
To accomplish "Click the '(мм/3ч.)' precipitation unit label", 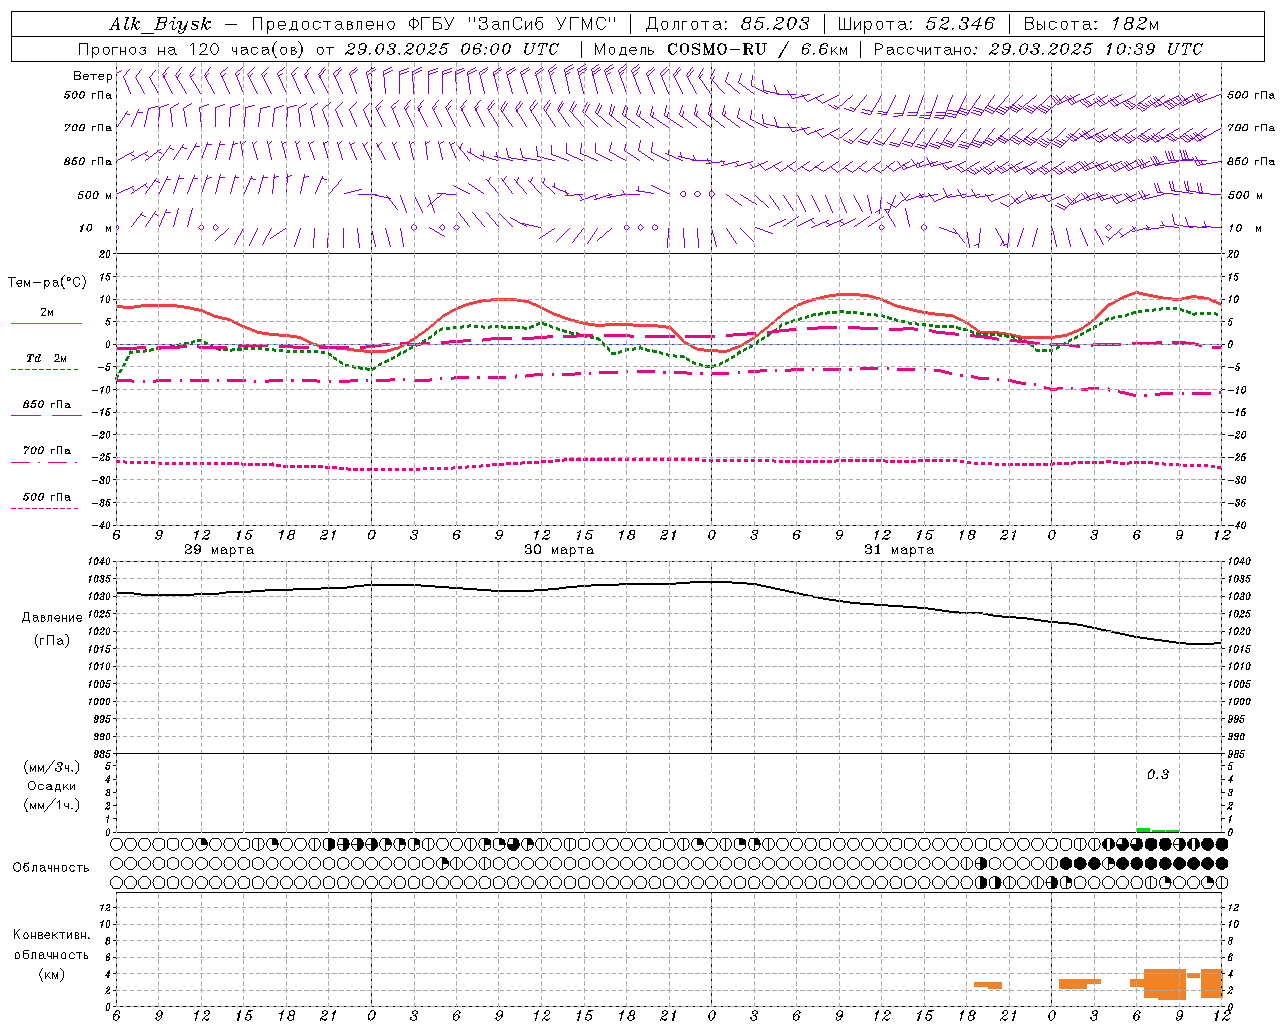I will pos(52,768).
